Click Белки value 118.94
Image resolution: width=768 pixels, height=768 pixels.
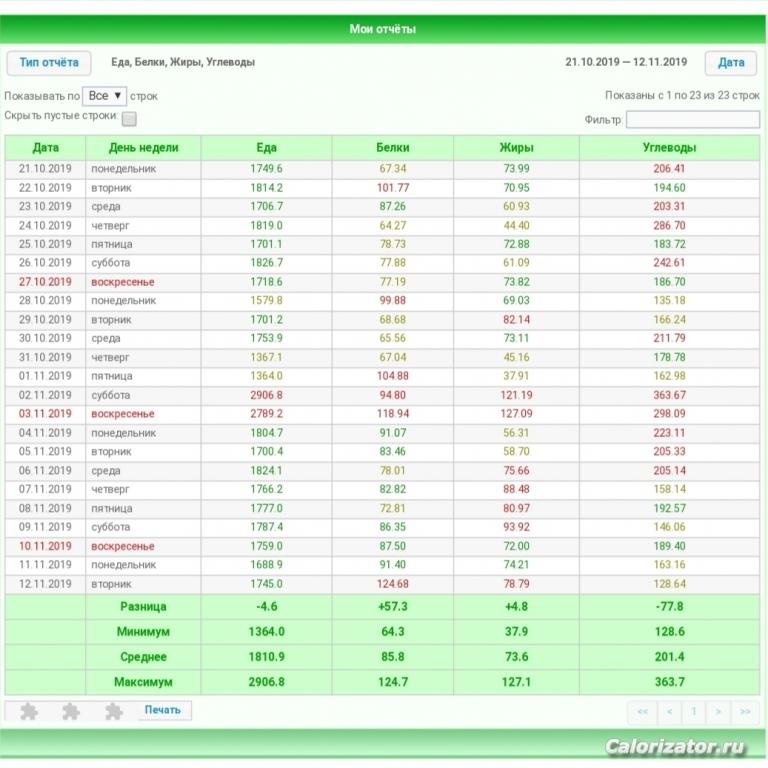393,414
